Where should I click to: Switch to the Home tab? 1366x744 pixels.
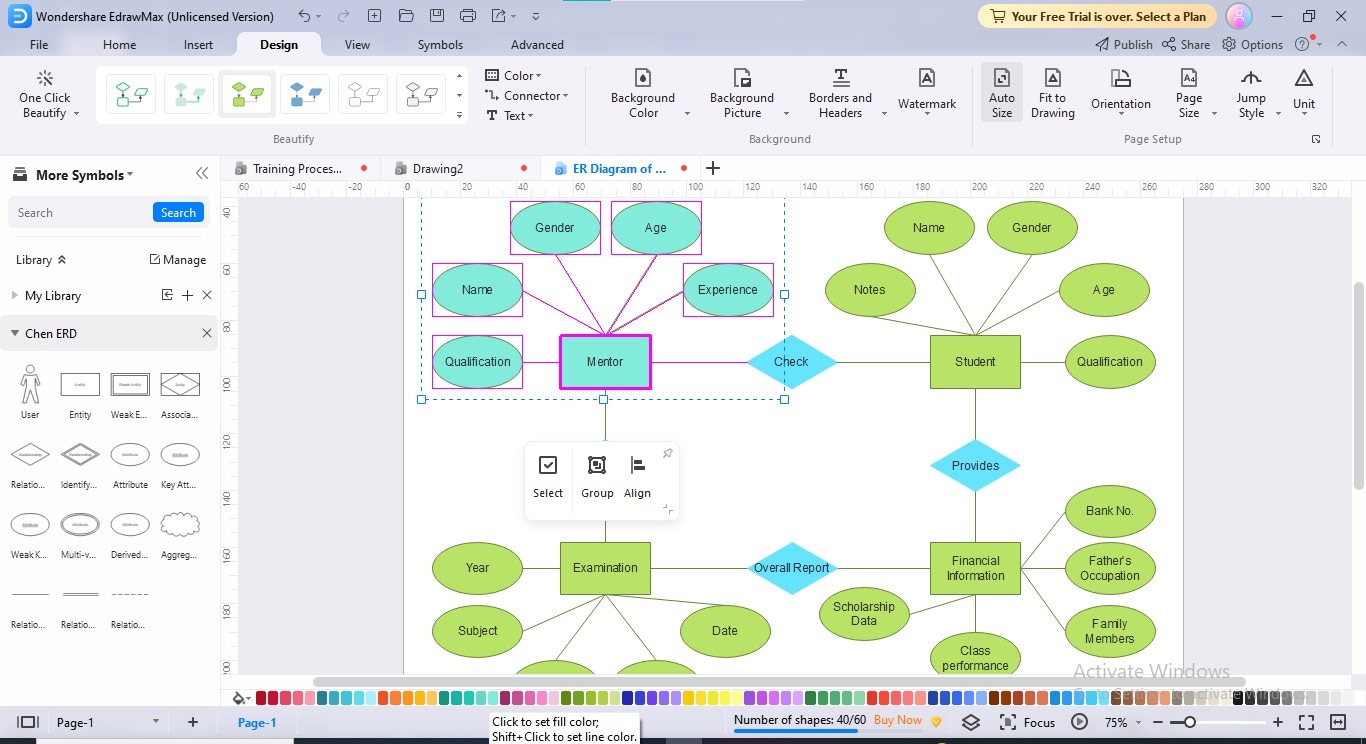tap(119, 44)
